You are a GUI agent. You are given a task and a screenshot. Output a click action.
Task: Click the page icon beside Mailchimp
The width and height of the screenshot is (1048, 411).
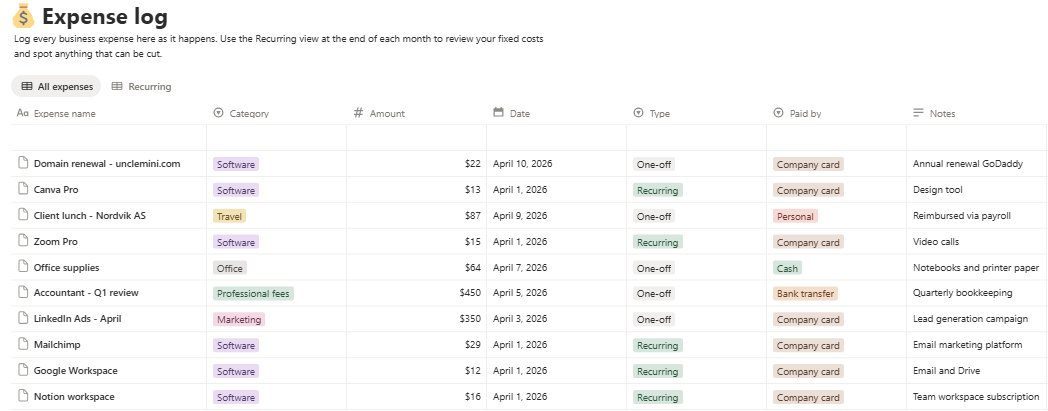click(23, 345)
